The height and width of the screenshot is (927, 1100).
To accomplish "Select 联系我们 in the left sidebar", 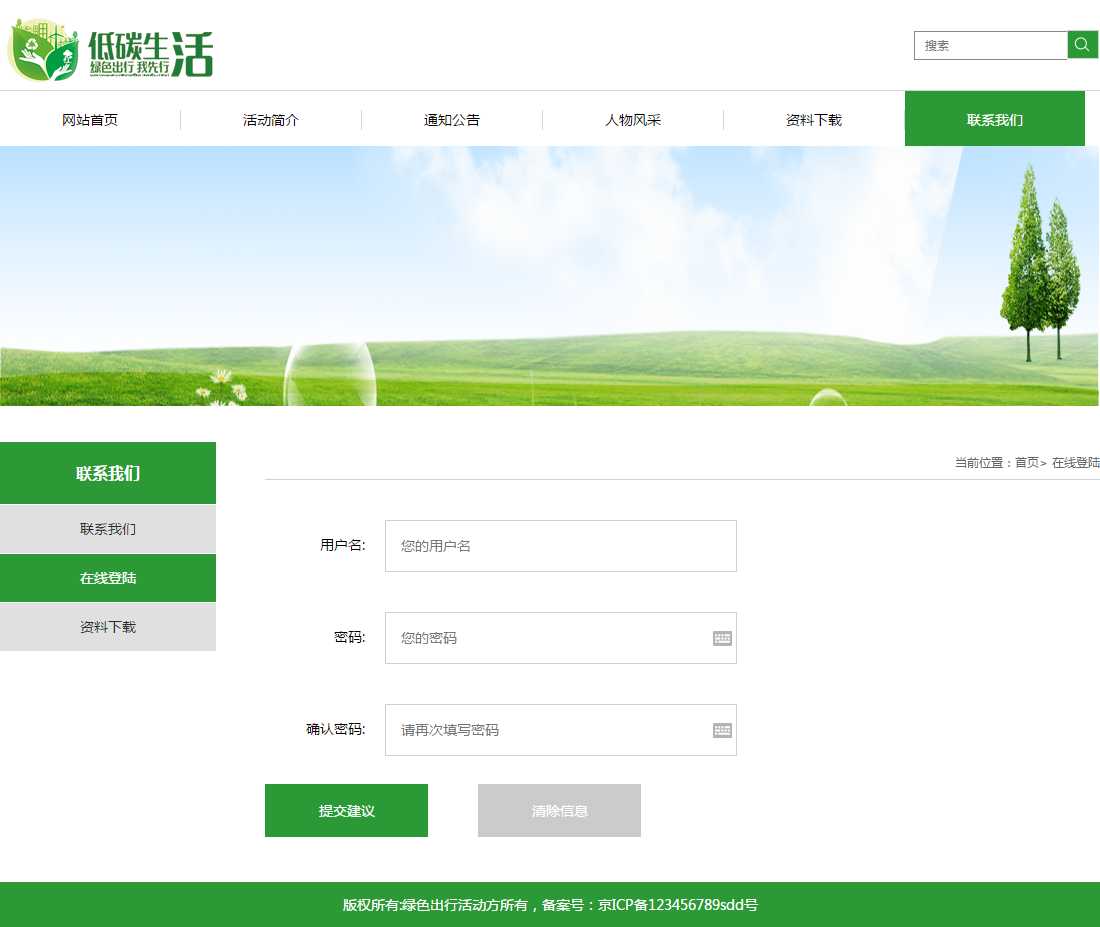I will (108, 529).
